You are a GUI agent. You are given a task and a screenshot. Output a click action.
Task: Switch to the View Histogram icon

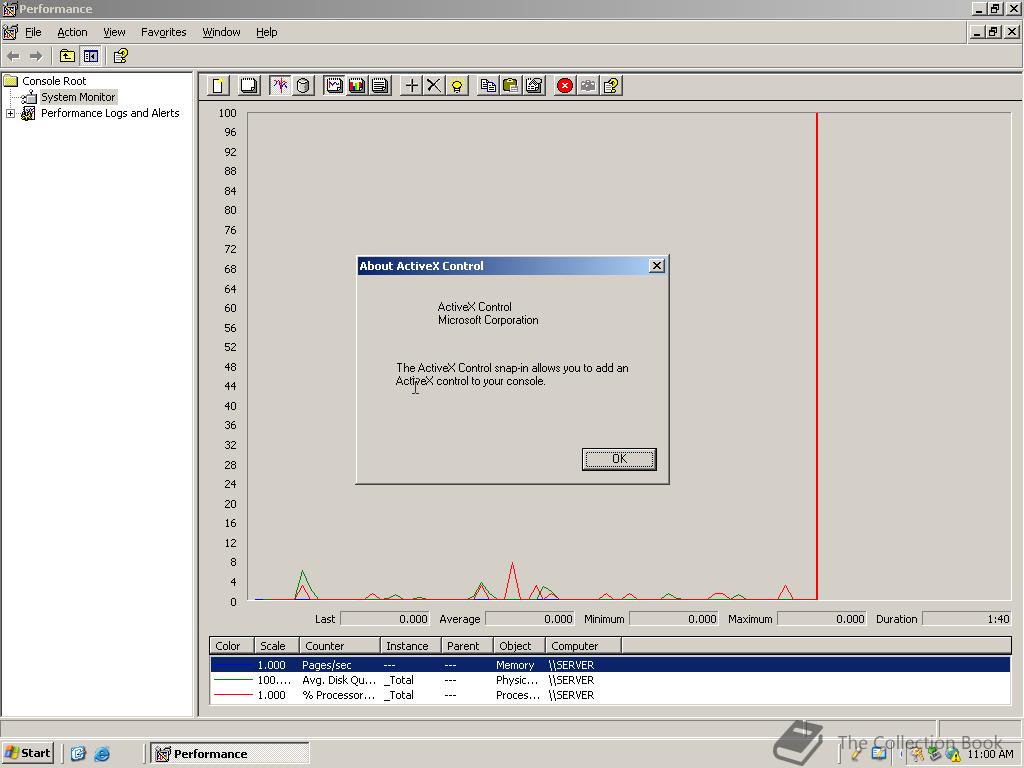point(357,86)
